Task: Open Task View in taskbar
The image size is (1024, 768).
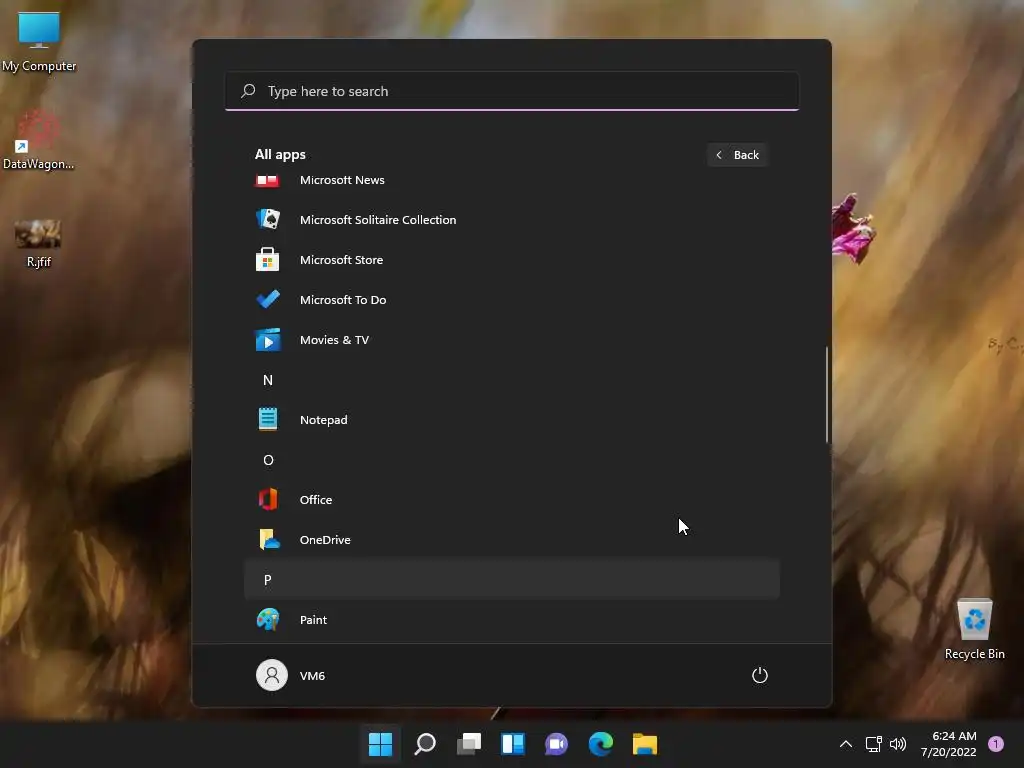Action: coord(469,744)
